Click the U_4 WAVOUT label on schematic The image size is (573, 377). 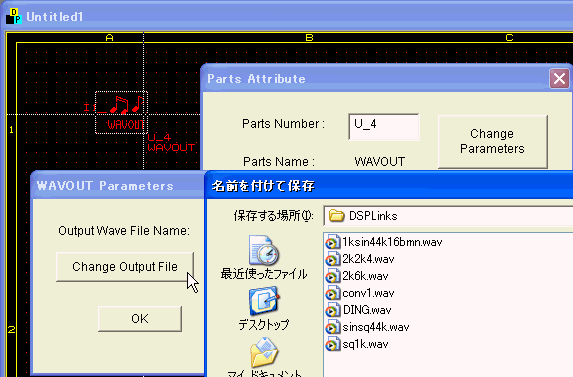171,142
